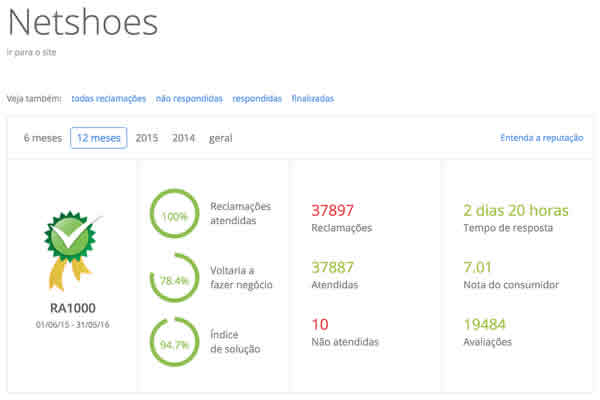
Task: Switch to the 6 meses tab
Action: [x=41, y=138]
